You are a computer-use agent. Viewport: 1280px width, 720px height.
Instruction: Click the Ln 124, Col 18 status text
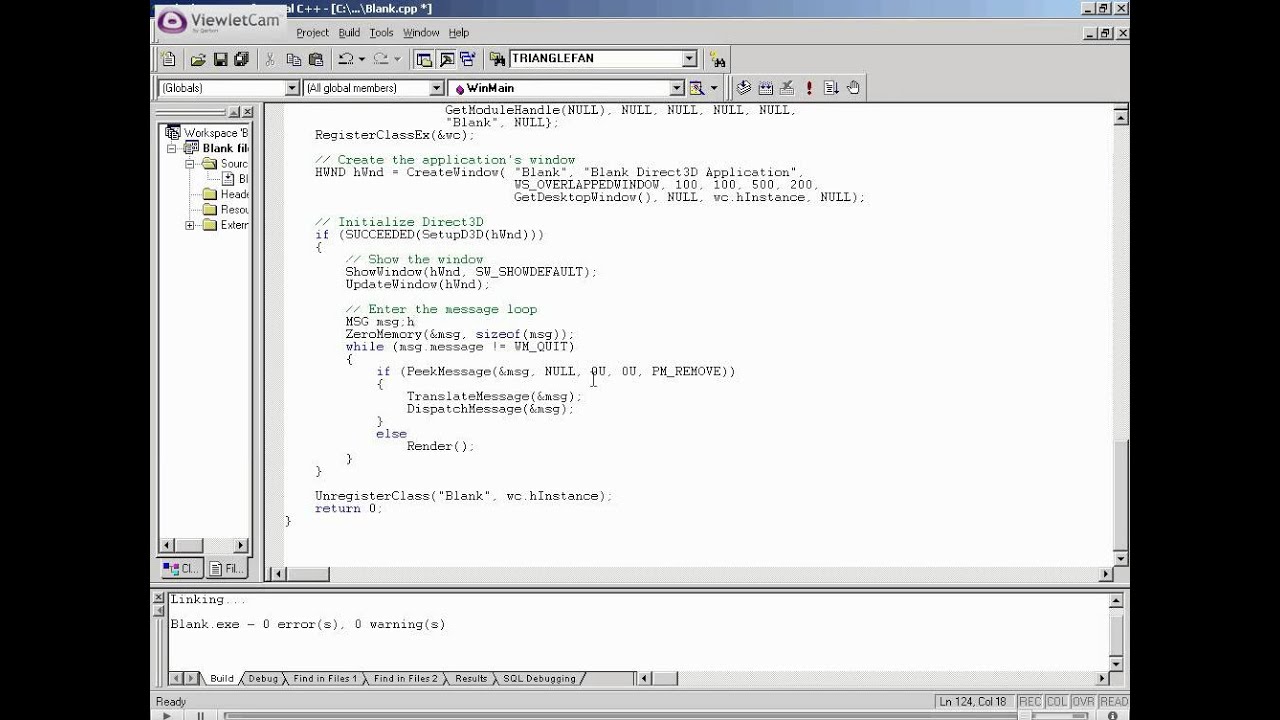pyautogui.click(x=973, y=702)
